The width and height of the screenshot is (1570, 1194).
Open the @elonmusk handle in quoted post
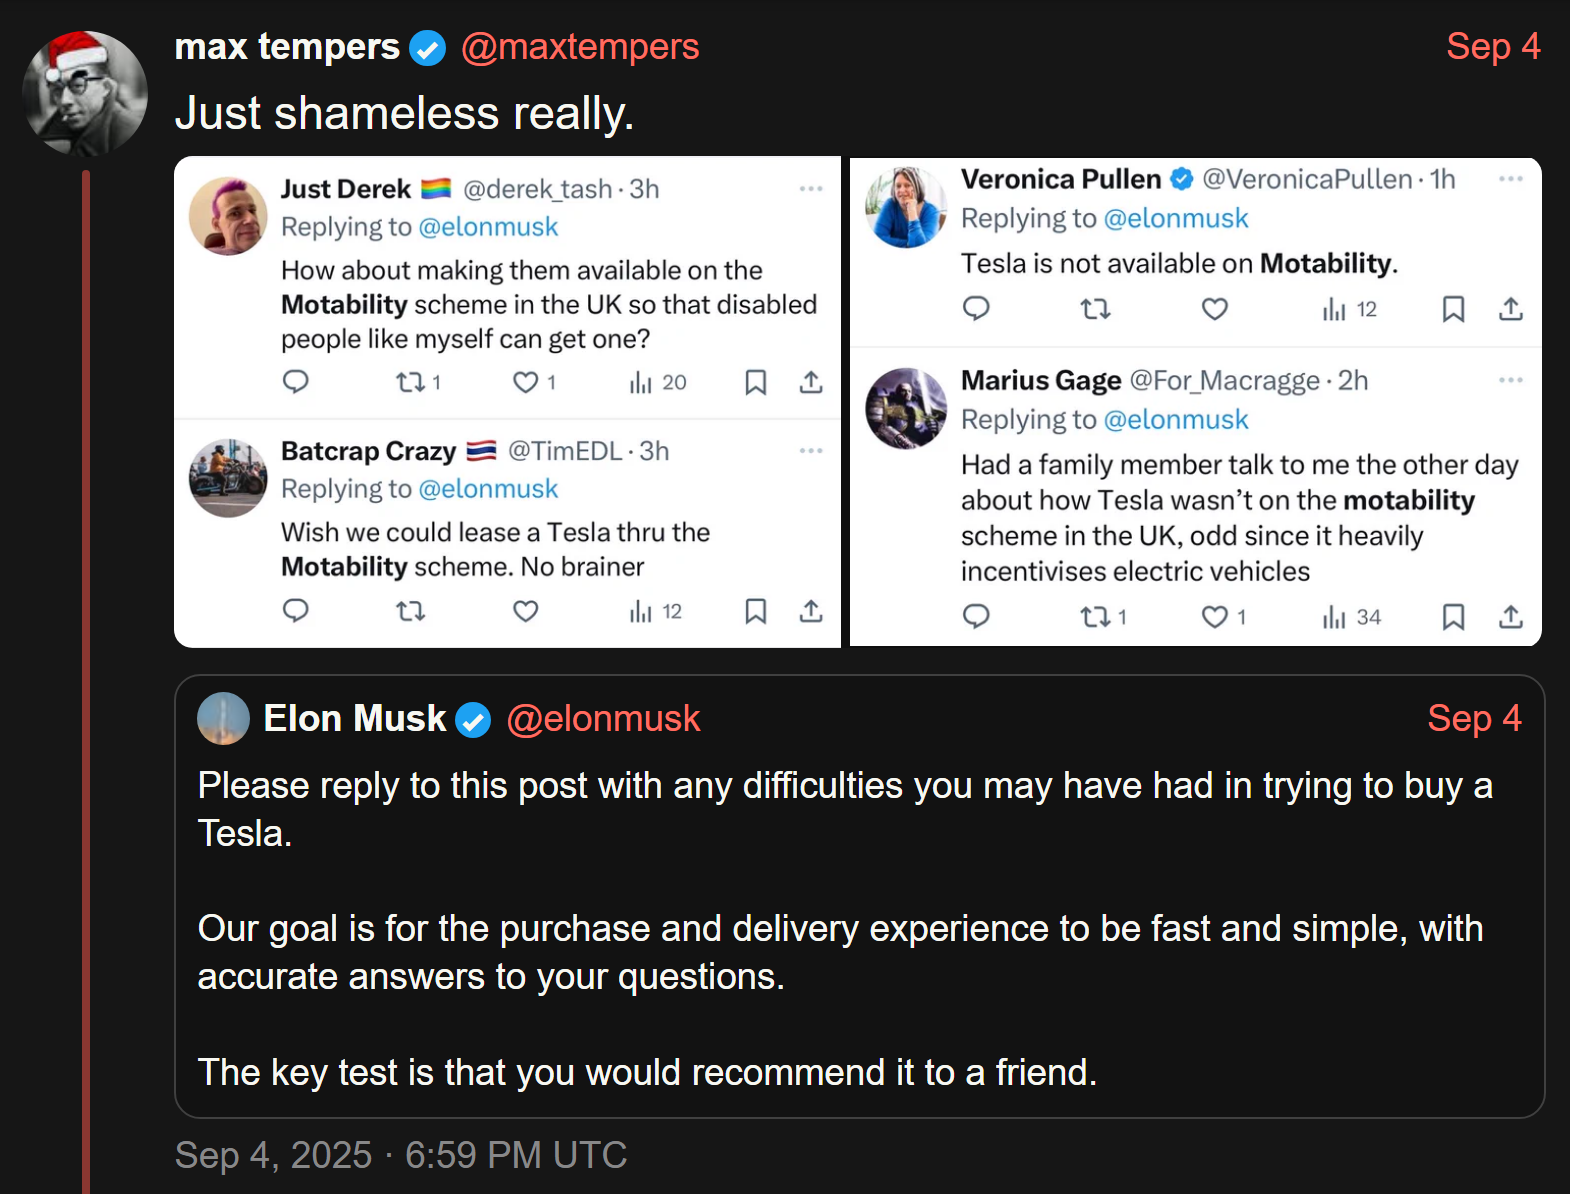603,719
